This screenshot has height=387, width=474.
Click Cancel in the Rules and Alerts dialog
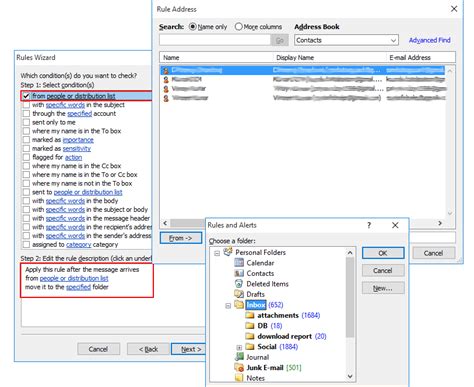click(383, 270)
